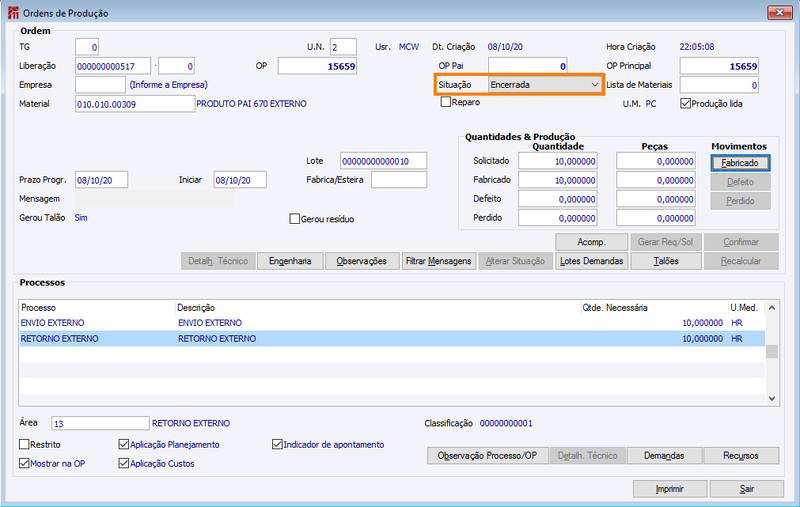The width and height of the screenshot is (800, 507).
Task: Open the Recursos button
Action: pyautogui.click(x=741, y=455)
